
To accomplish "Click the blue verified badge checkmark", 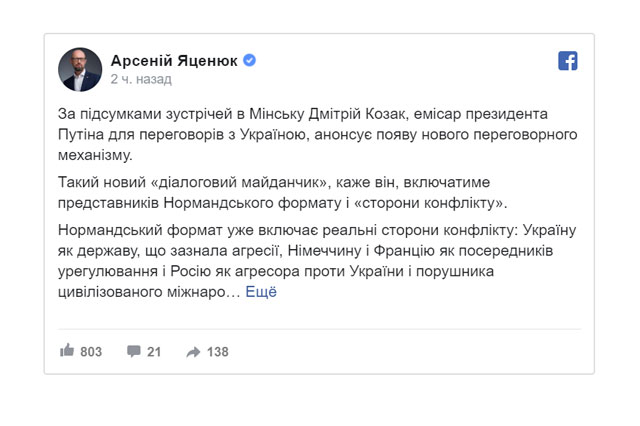I will pos(249,60).
